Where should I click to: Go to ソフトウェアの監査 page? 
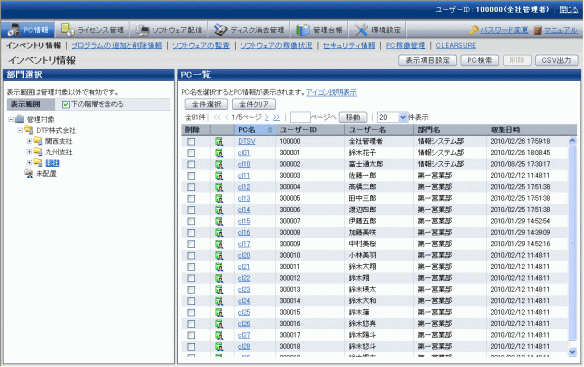[201, 45]
